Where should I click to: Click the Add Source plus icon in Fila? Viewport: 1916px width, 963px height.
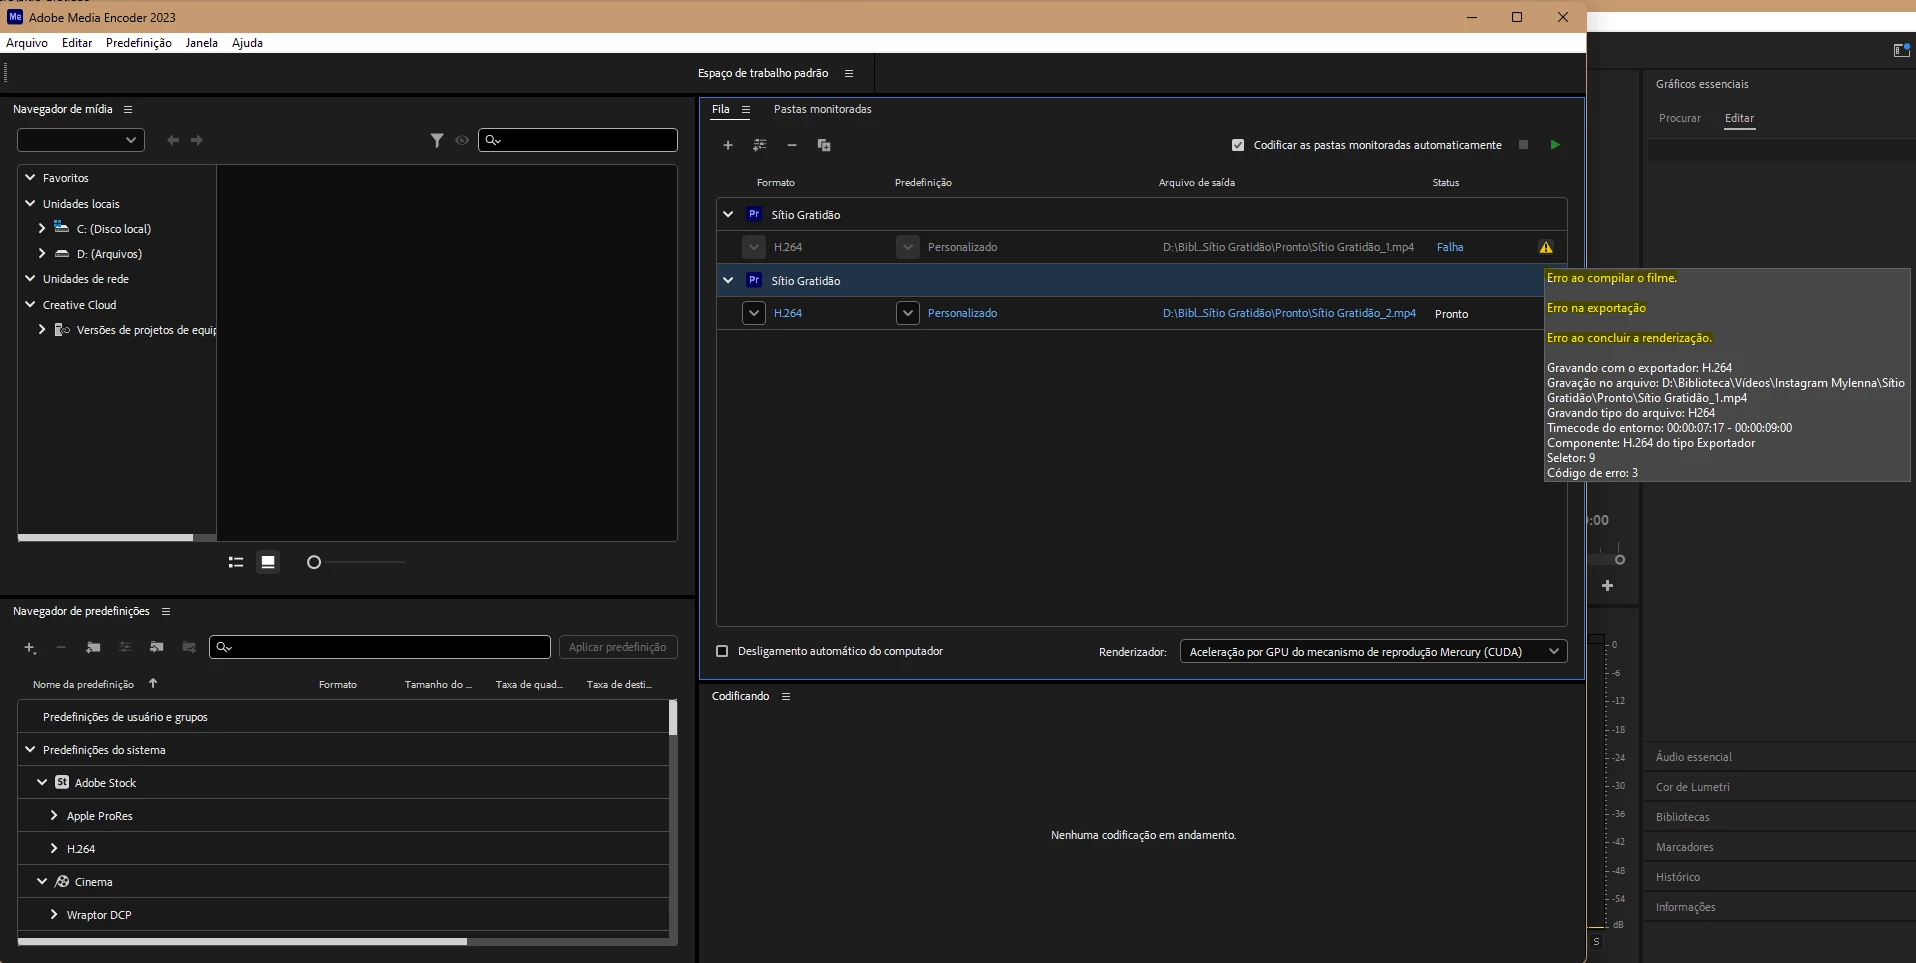click(728, 145)
